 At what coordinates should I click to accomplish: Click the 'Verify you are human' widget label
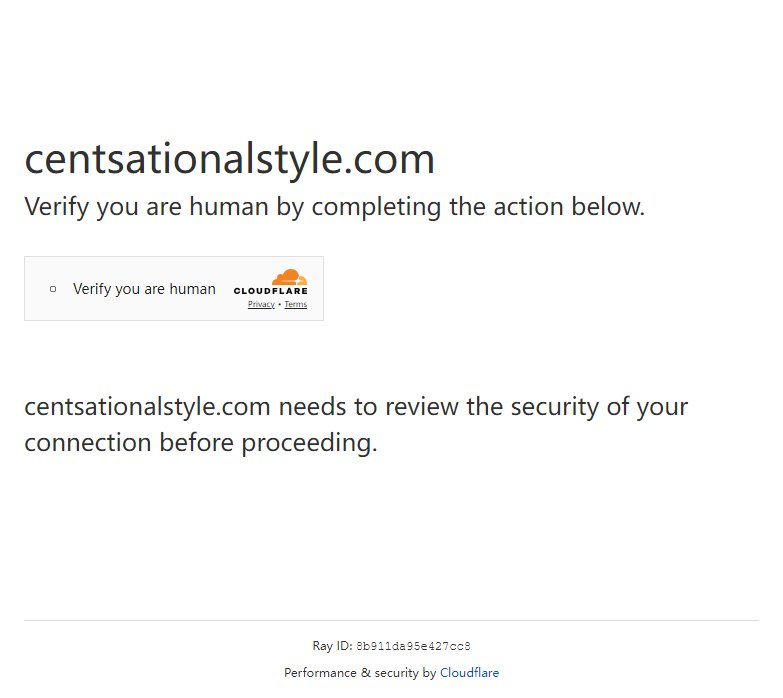(144, 289)
